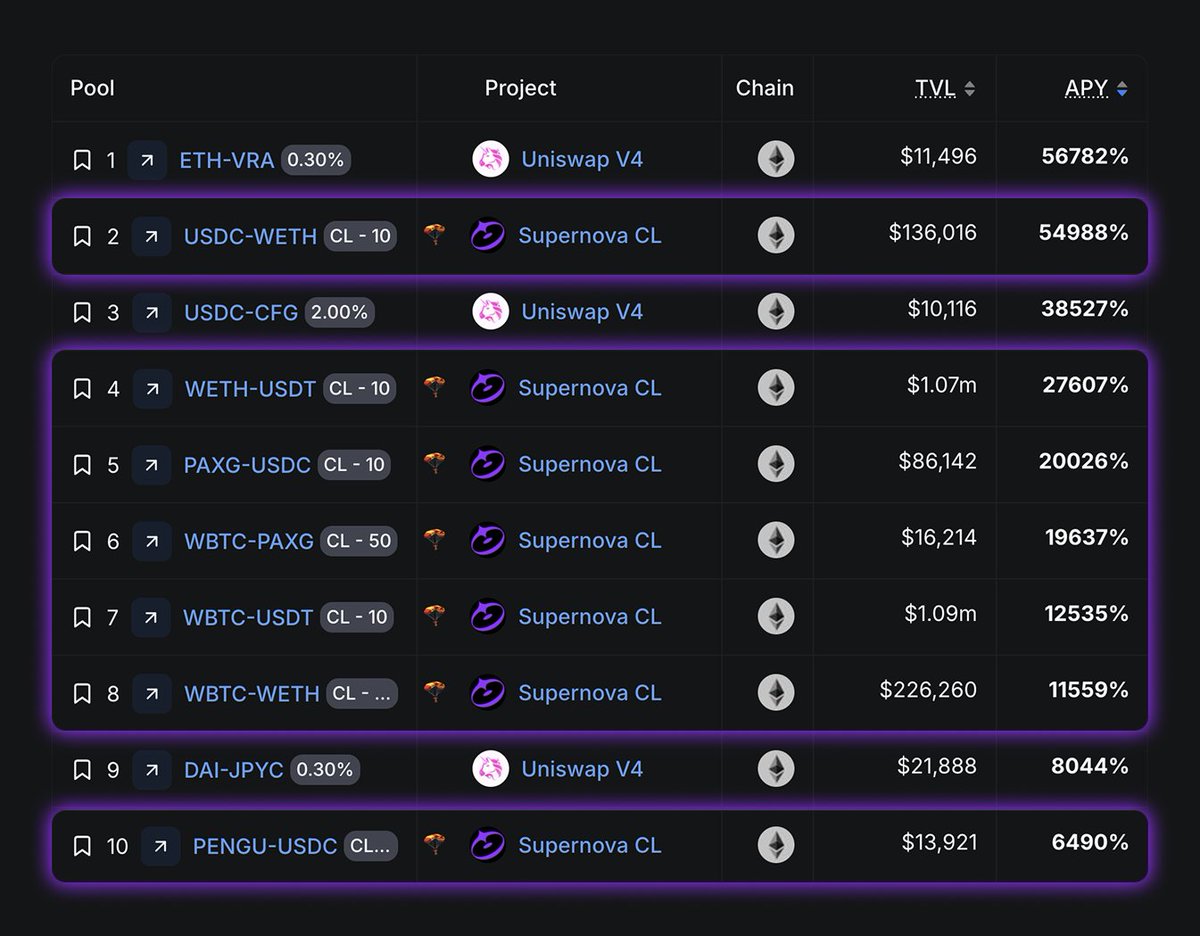The image size is (1200, 936).
Task: Open Supernova CL project link in PENGU-USDC row
Action: coord(590,845)
